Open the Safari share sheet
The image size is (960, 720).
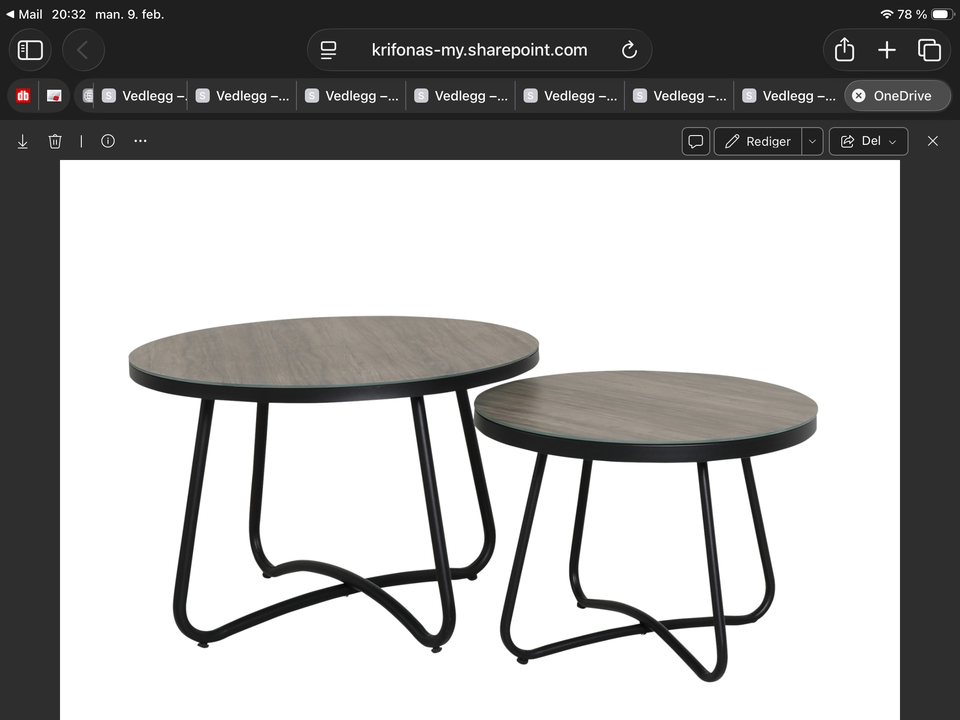(844, 50)
